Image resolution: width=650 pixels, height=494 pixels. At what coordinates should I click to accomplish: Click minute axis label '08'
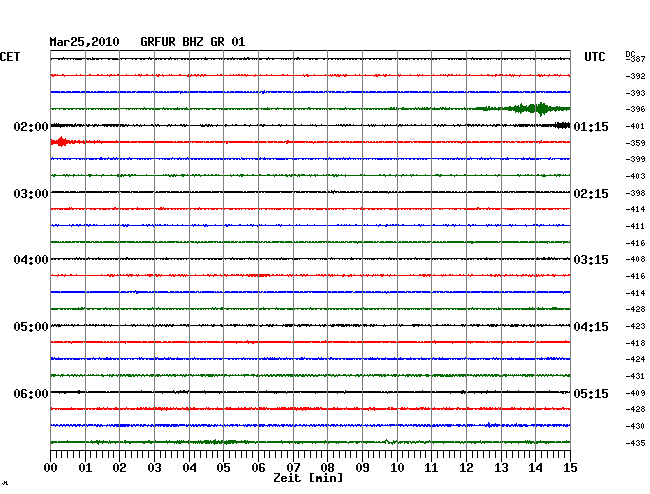tap(327, 468)
